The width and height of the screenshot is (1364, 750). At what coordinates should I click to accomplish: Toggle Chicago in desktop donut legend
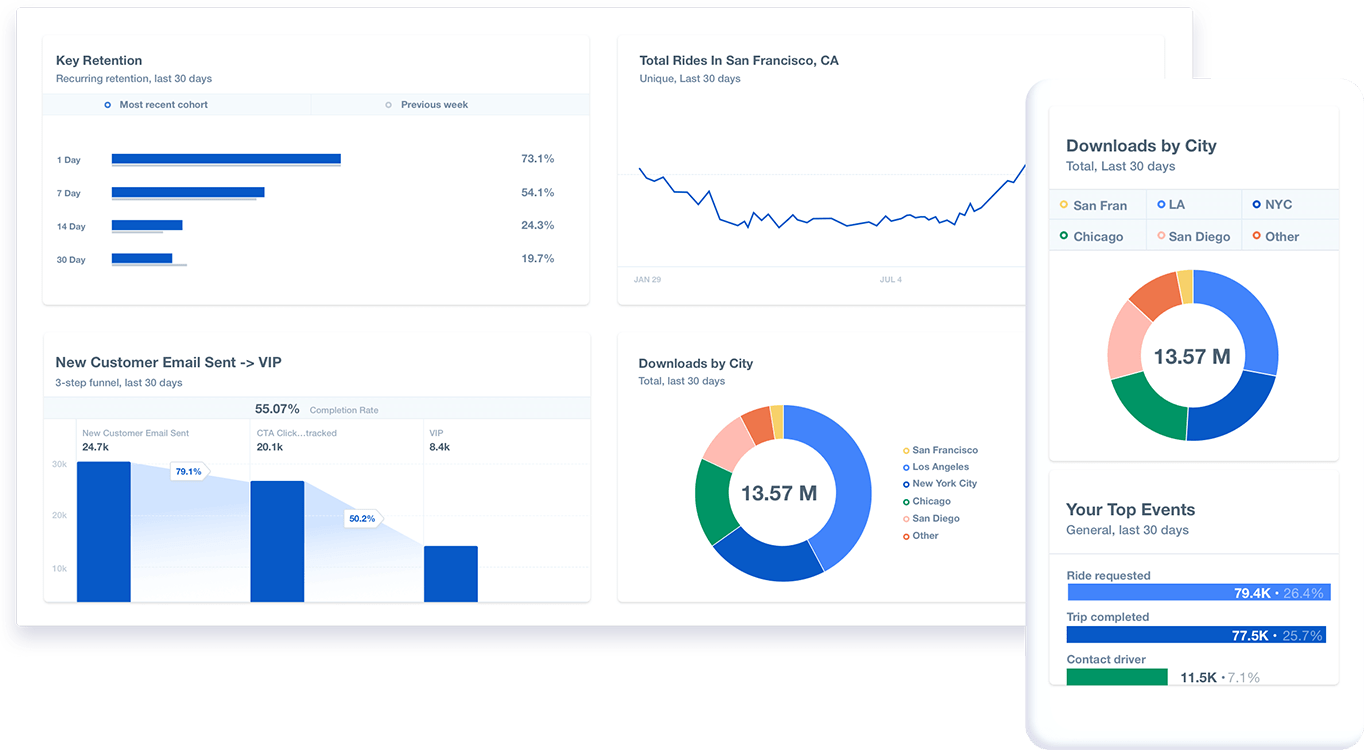tap(927, 502)
